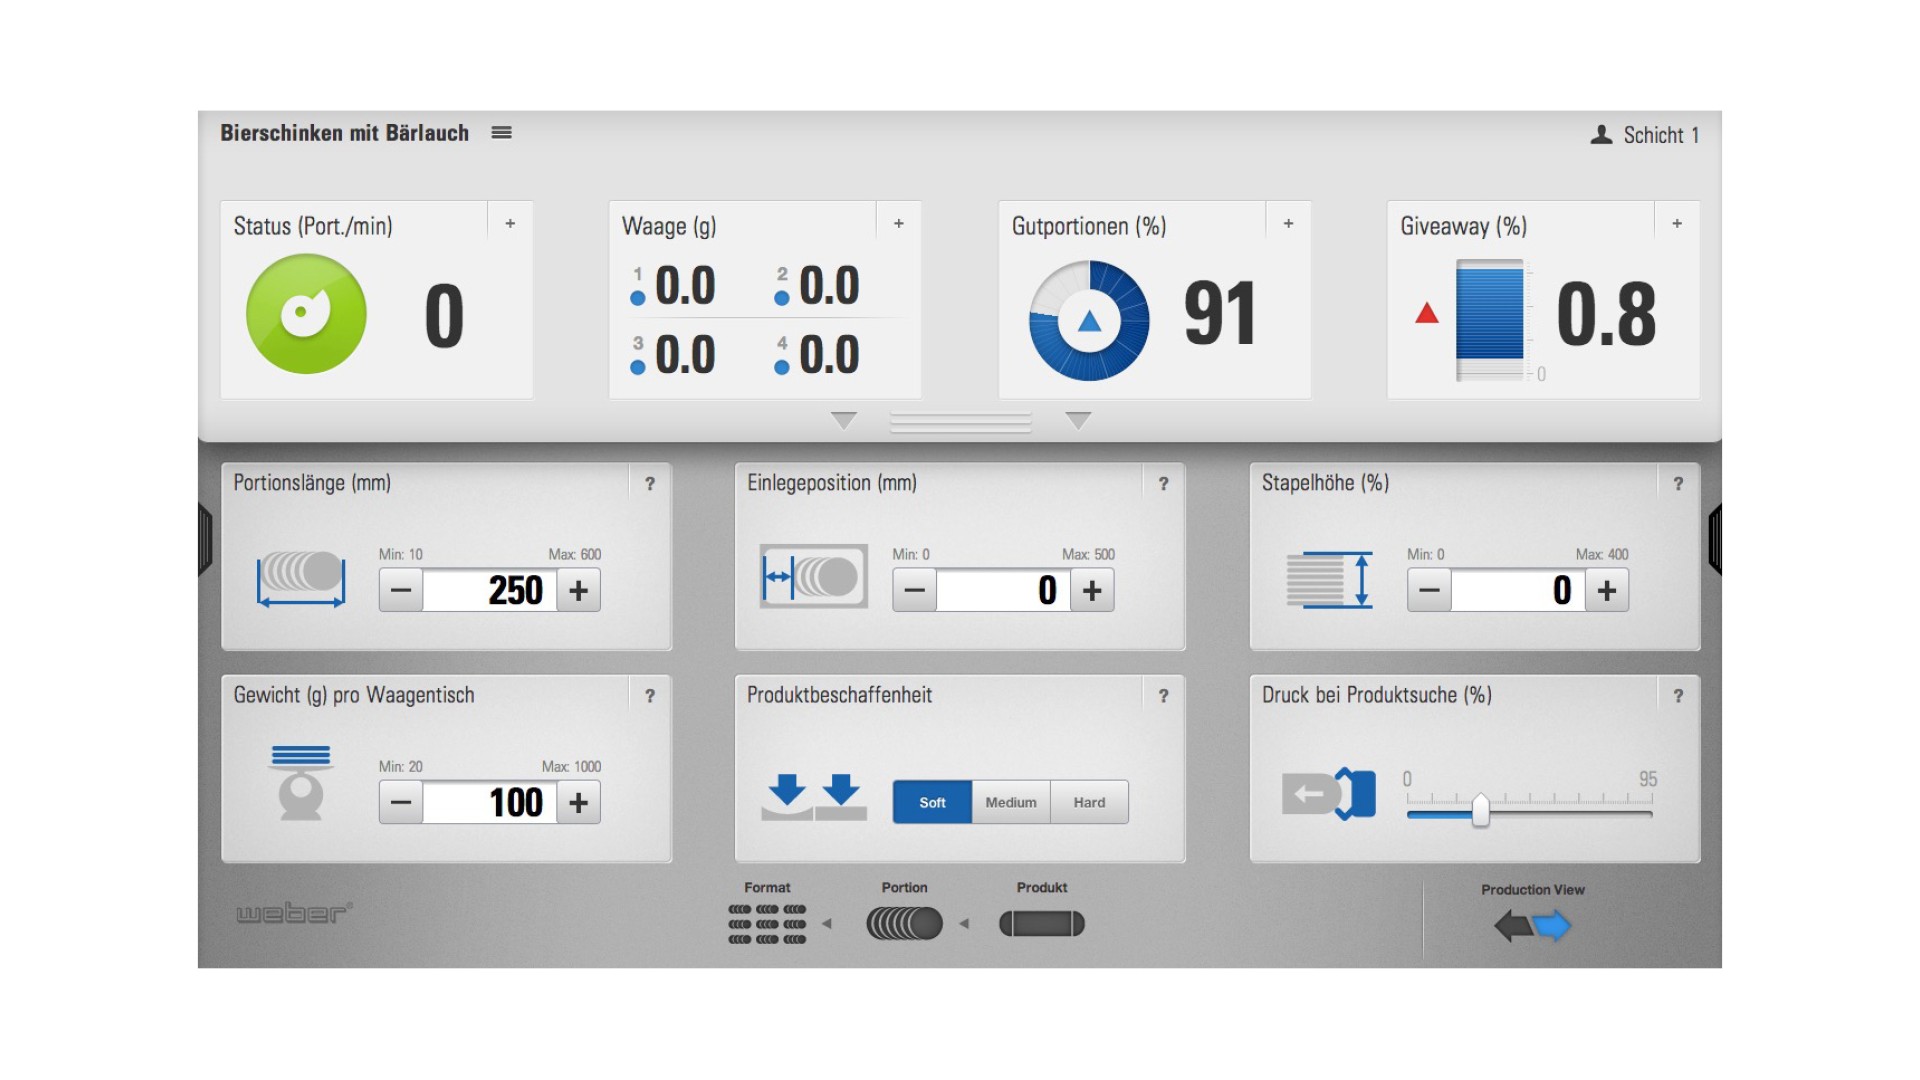This screenshot has height=1080, width=1920.
Task: Expand the Waage tile with its plus control
Action: click(x=897, y=224)
